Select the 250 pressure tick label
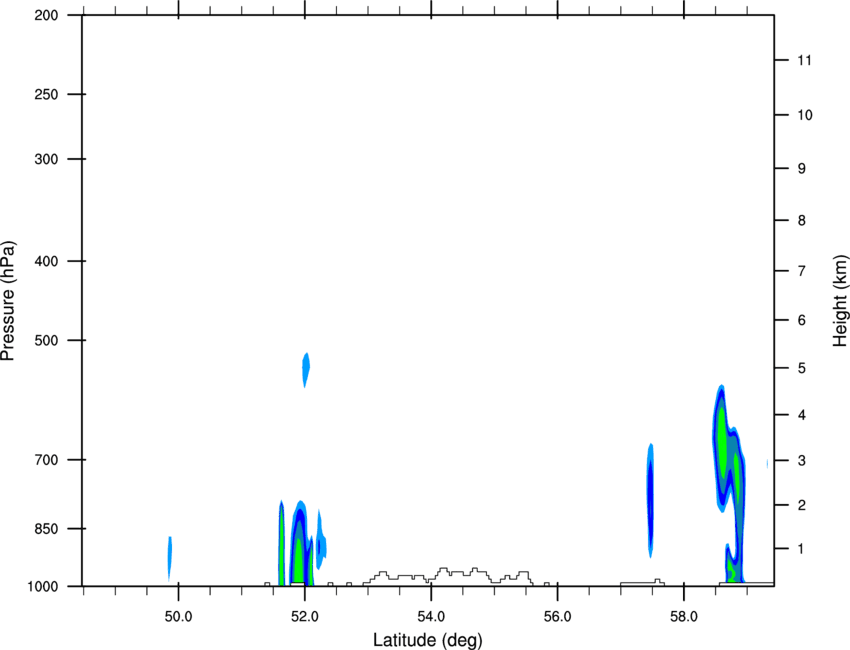Image resolution: width=850 pixels, height=650 pixels. pyautogui.click(x=46, y=94)
